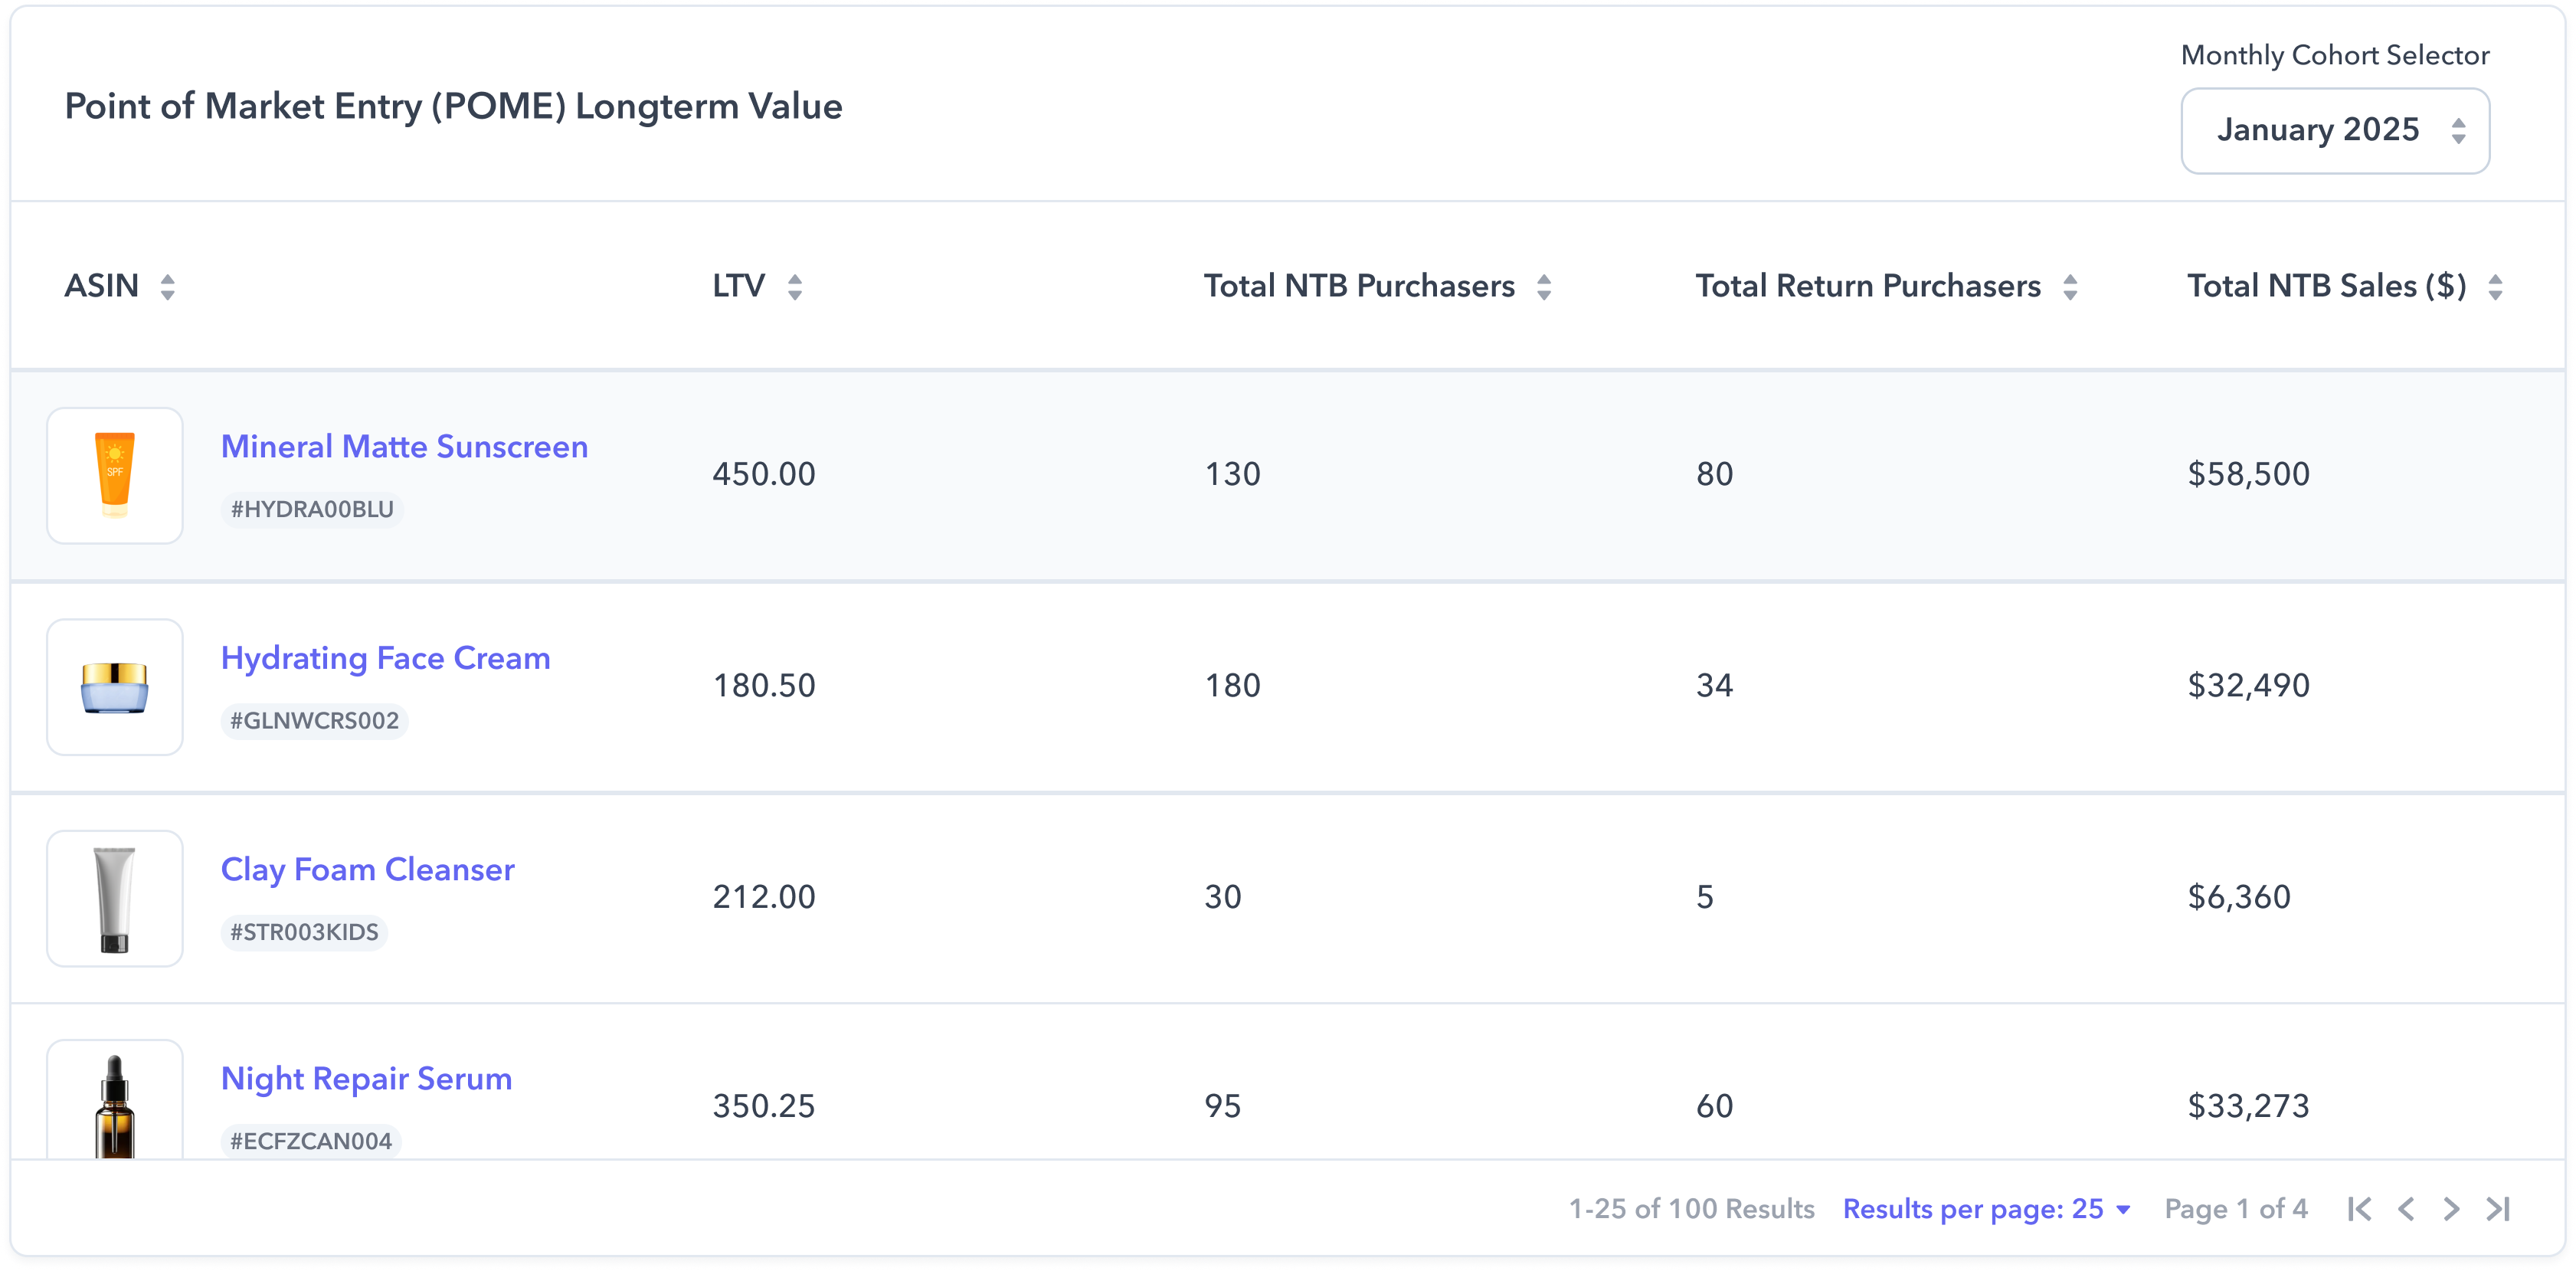Sort by Total NTB Sales
This screenshot has width=2576, height=1271.
[2495, 287]
